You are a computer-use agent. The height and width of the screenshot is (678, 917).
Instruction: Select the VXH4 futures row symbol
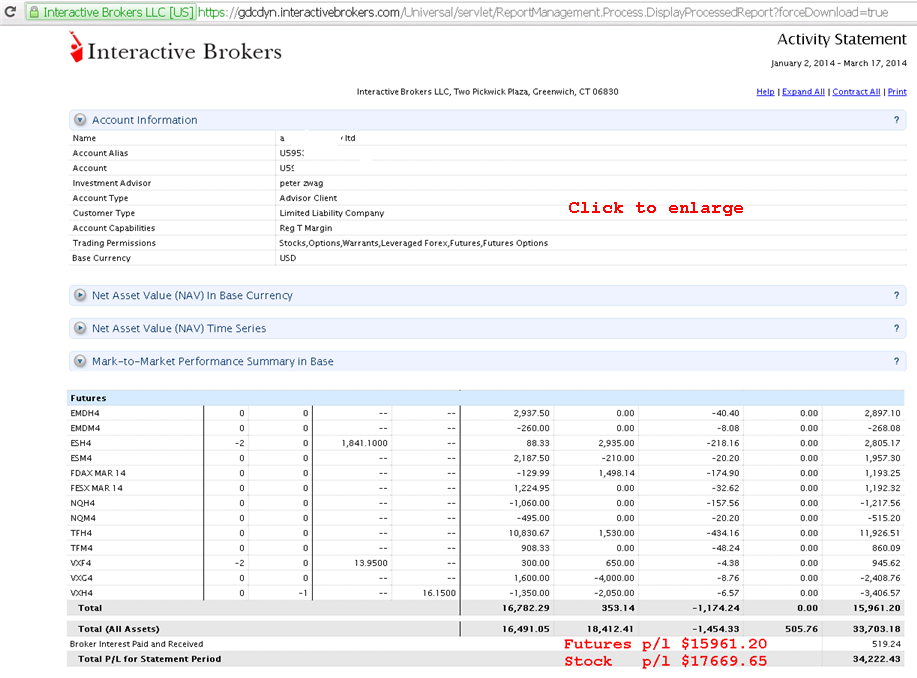(81, 593)
